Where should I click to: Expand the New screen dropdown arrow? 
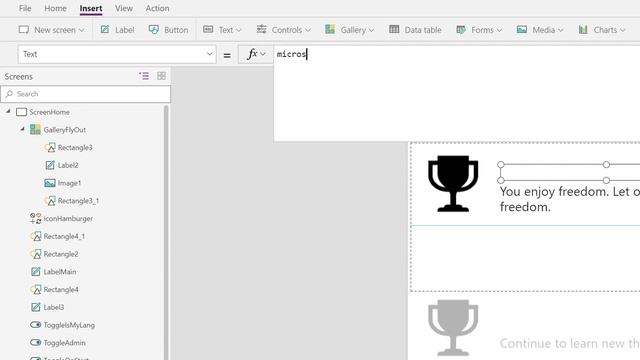81,30
